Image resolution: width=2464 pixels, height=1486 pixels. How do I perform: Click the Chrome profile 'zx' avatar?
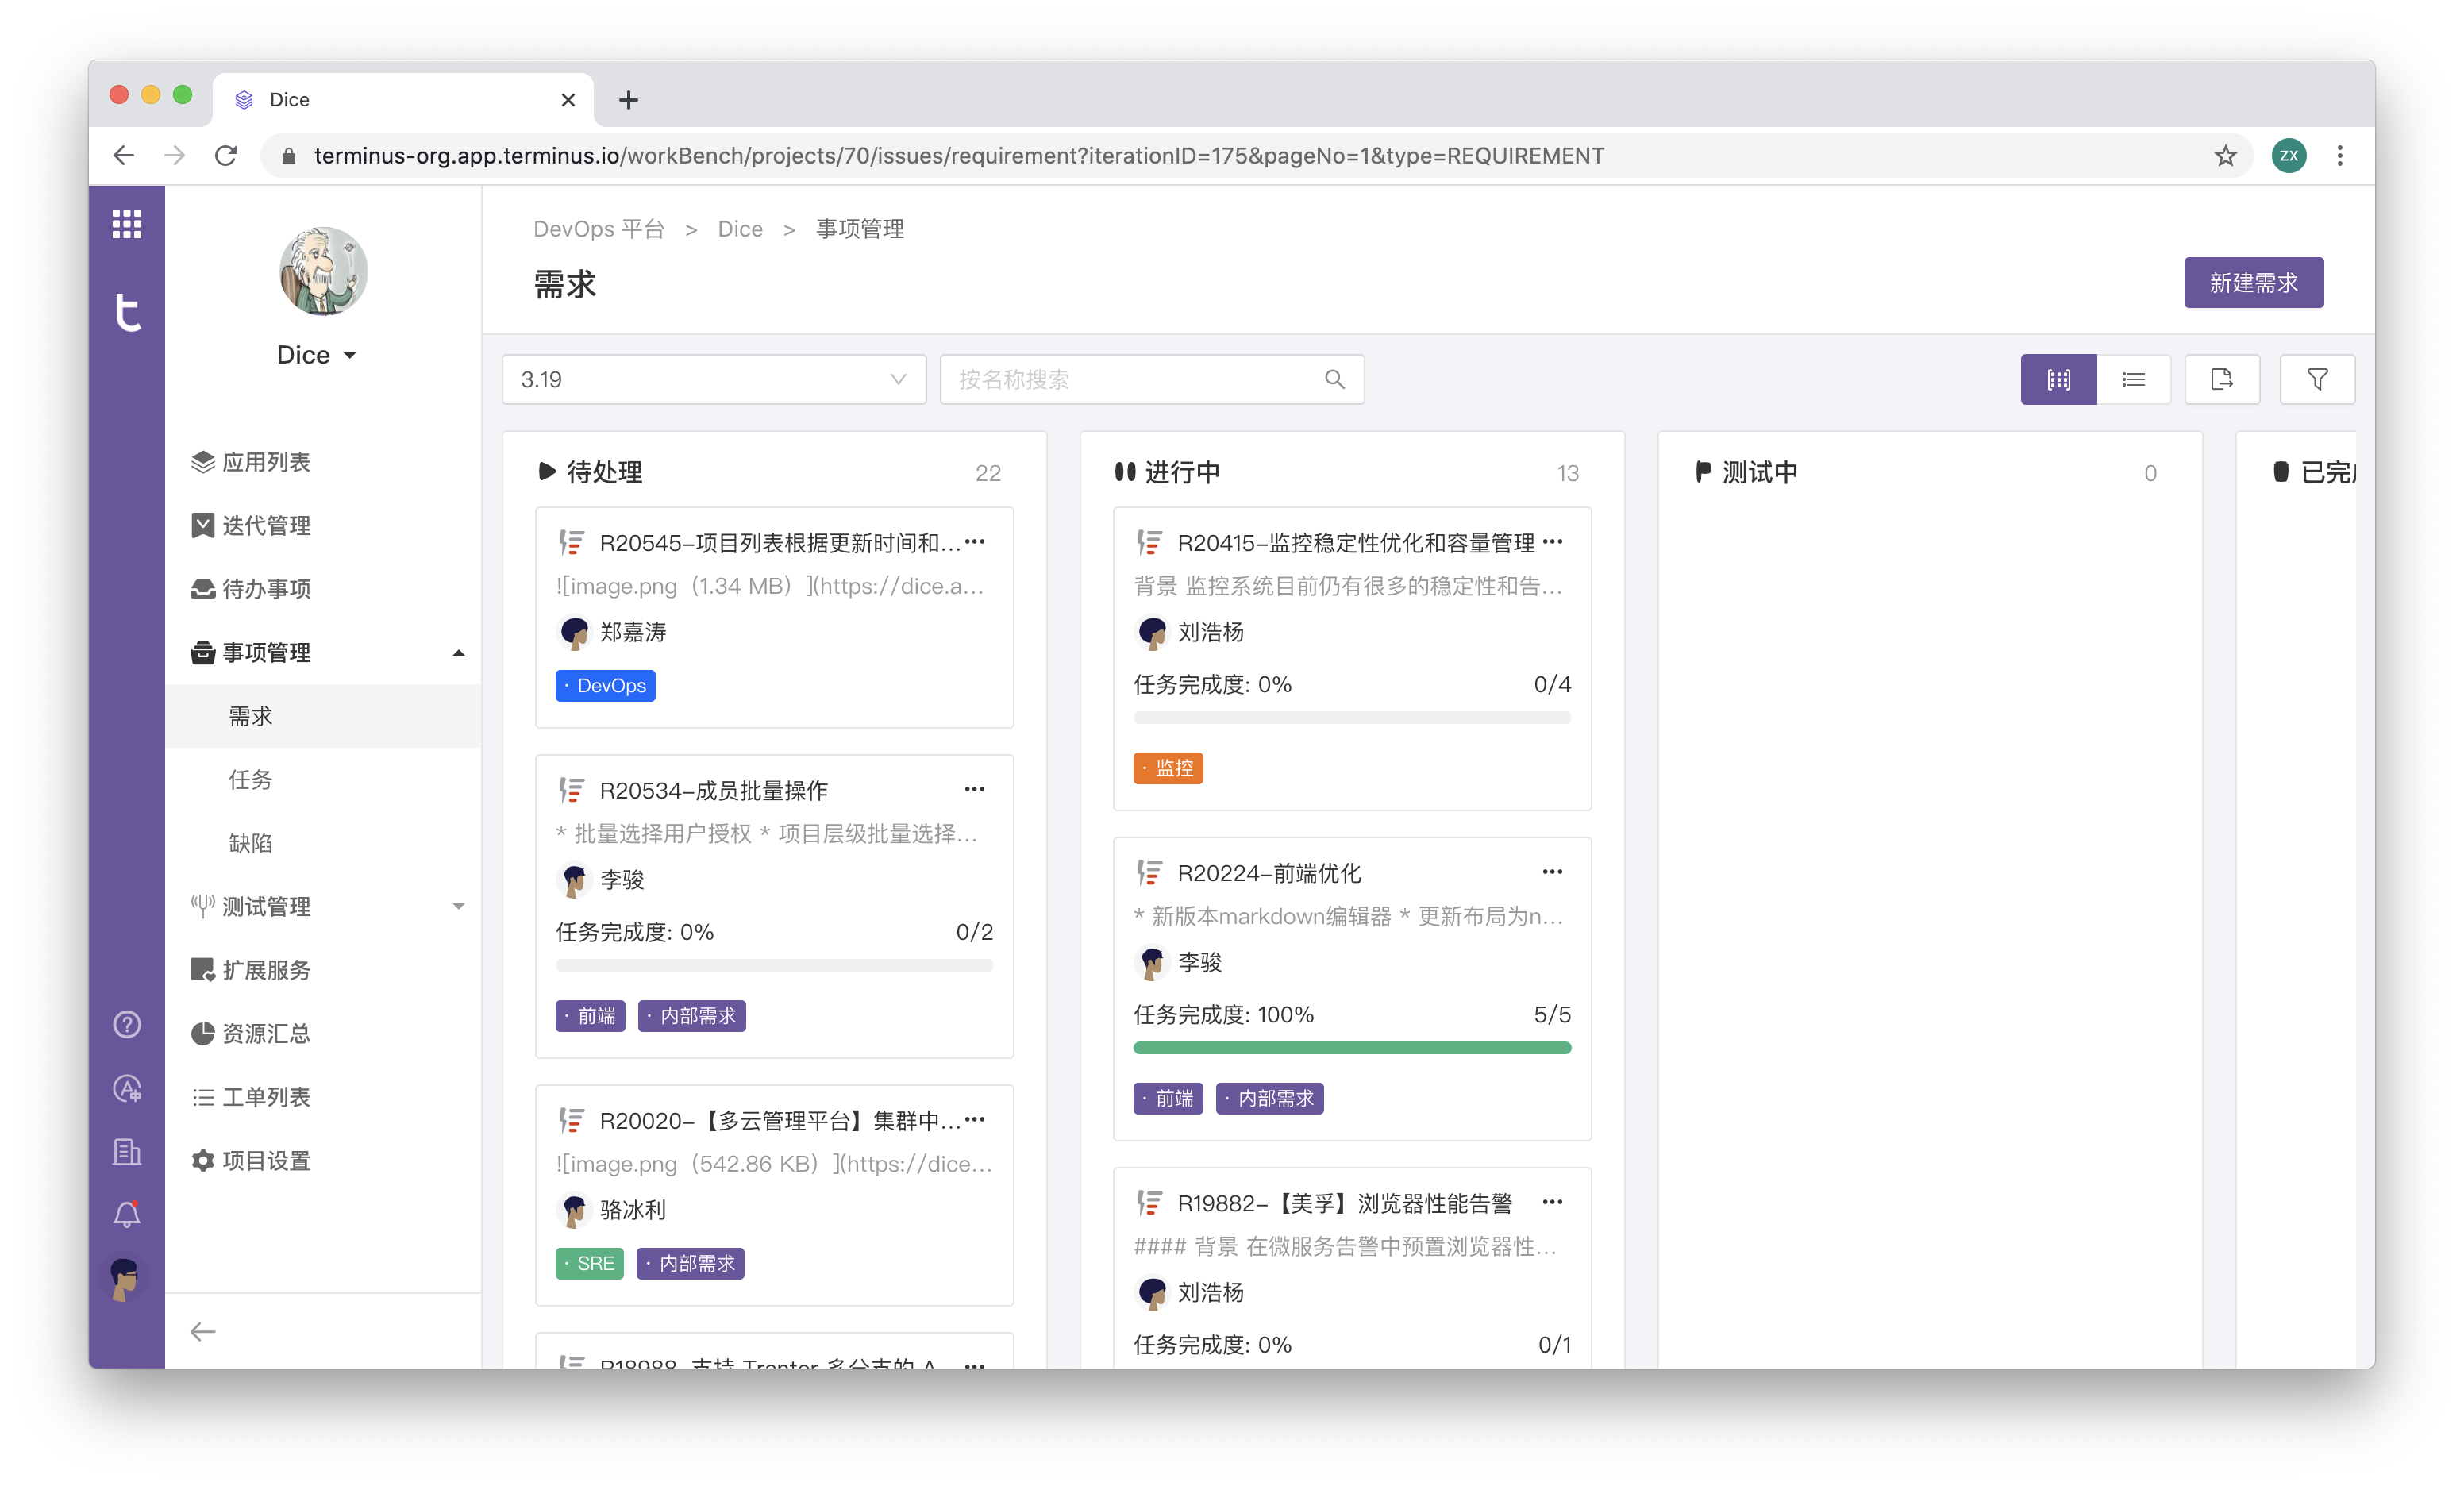pyautogui.click(x=2289, y=156)
